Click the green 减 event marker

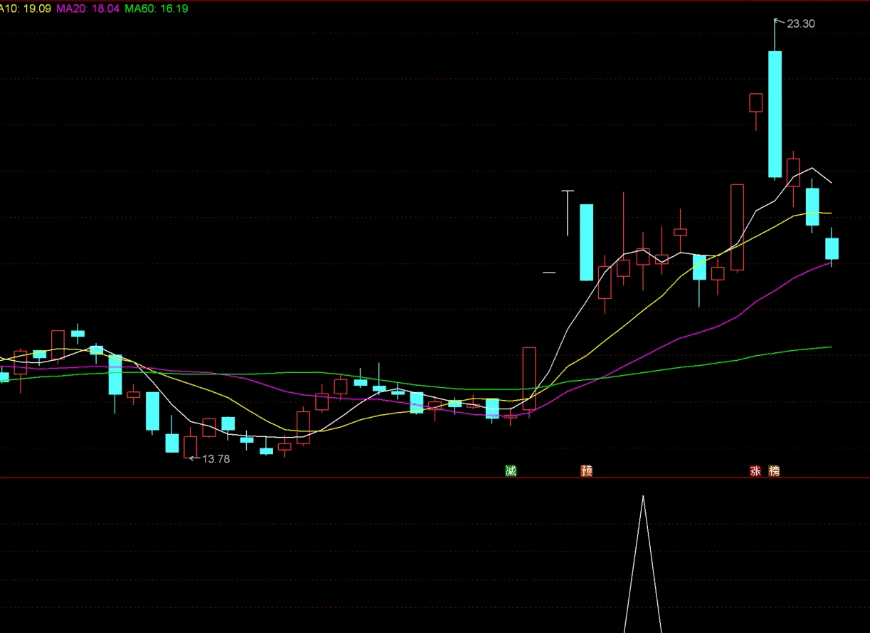[x=510, y=470]
